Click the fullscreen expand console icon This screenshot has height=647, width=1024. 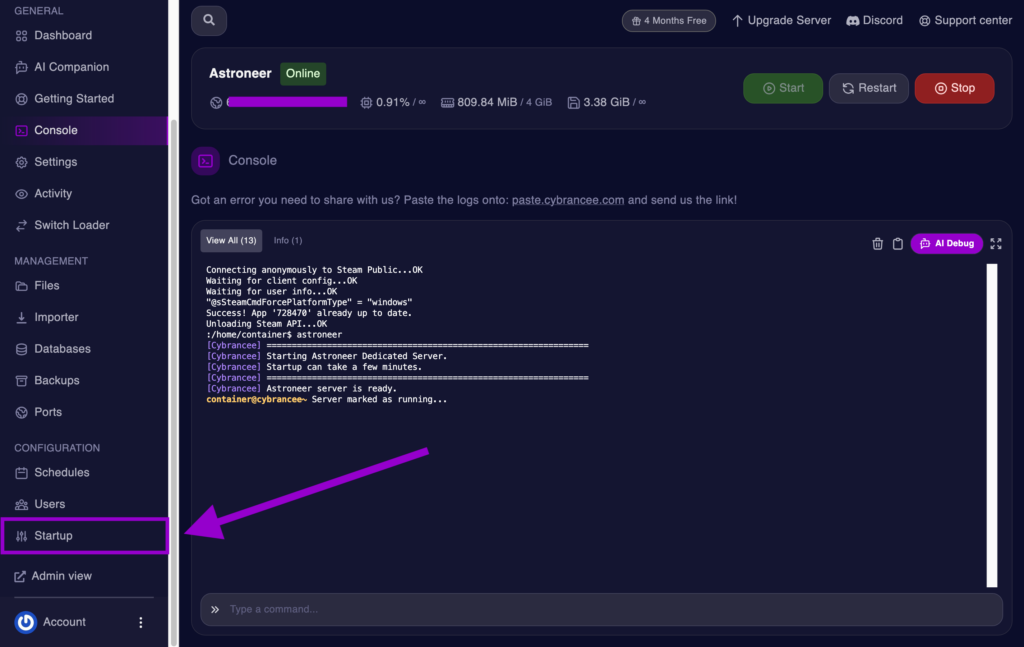996,244
